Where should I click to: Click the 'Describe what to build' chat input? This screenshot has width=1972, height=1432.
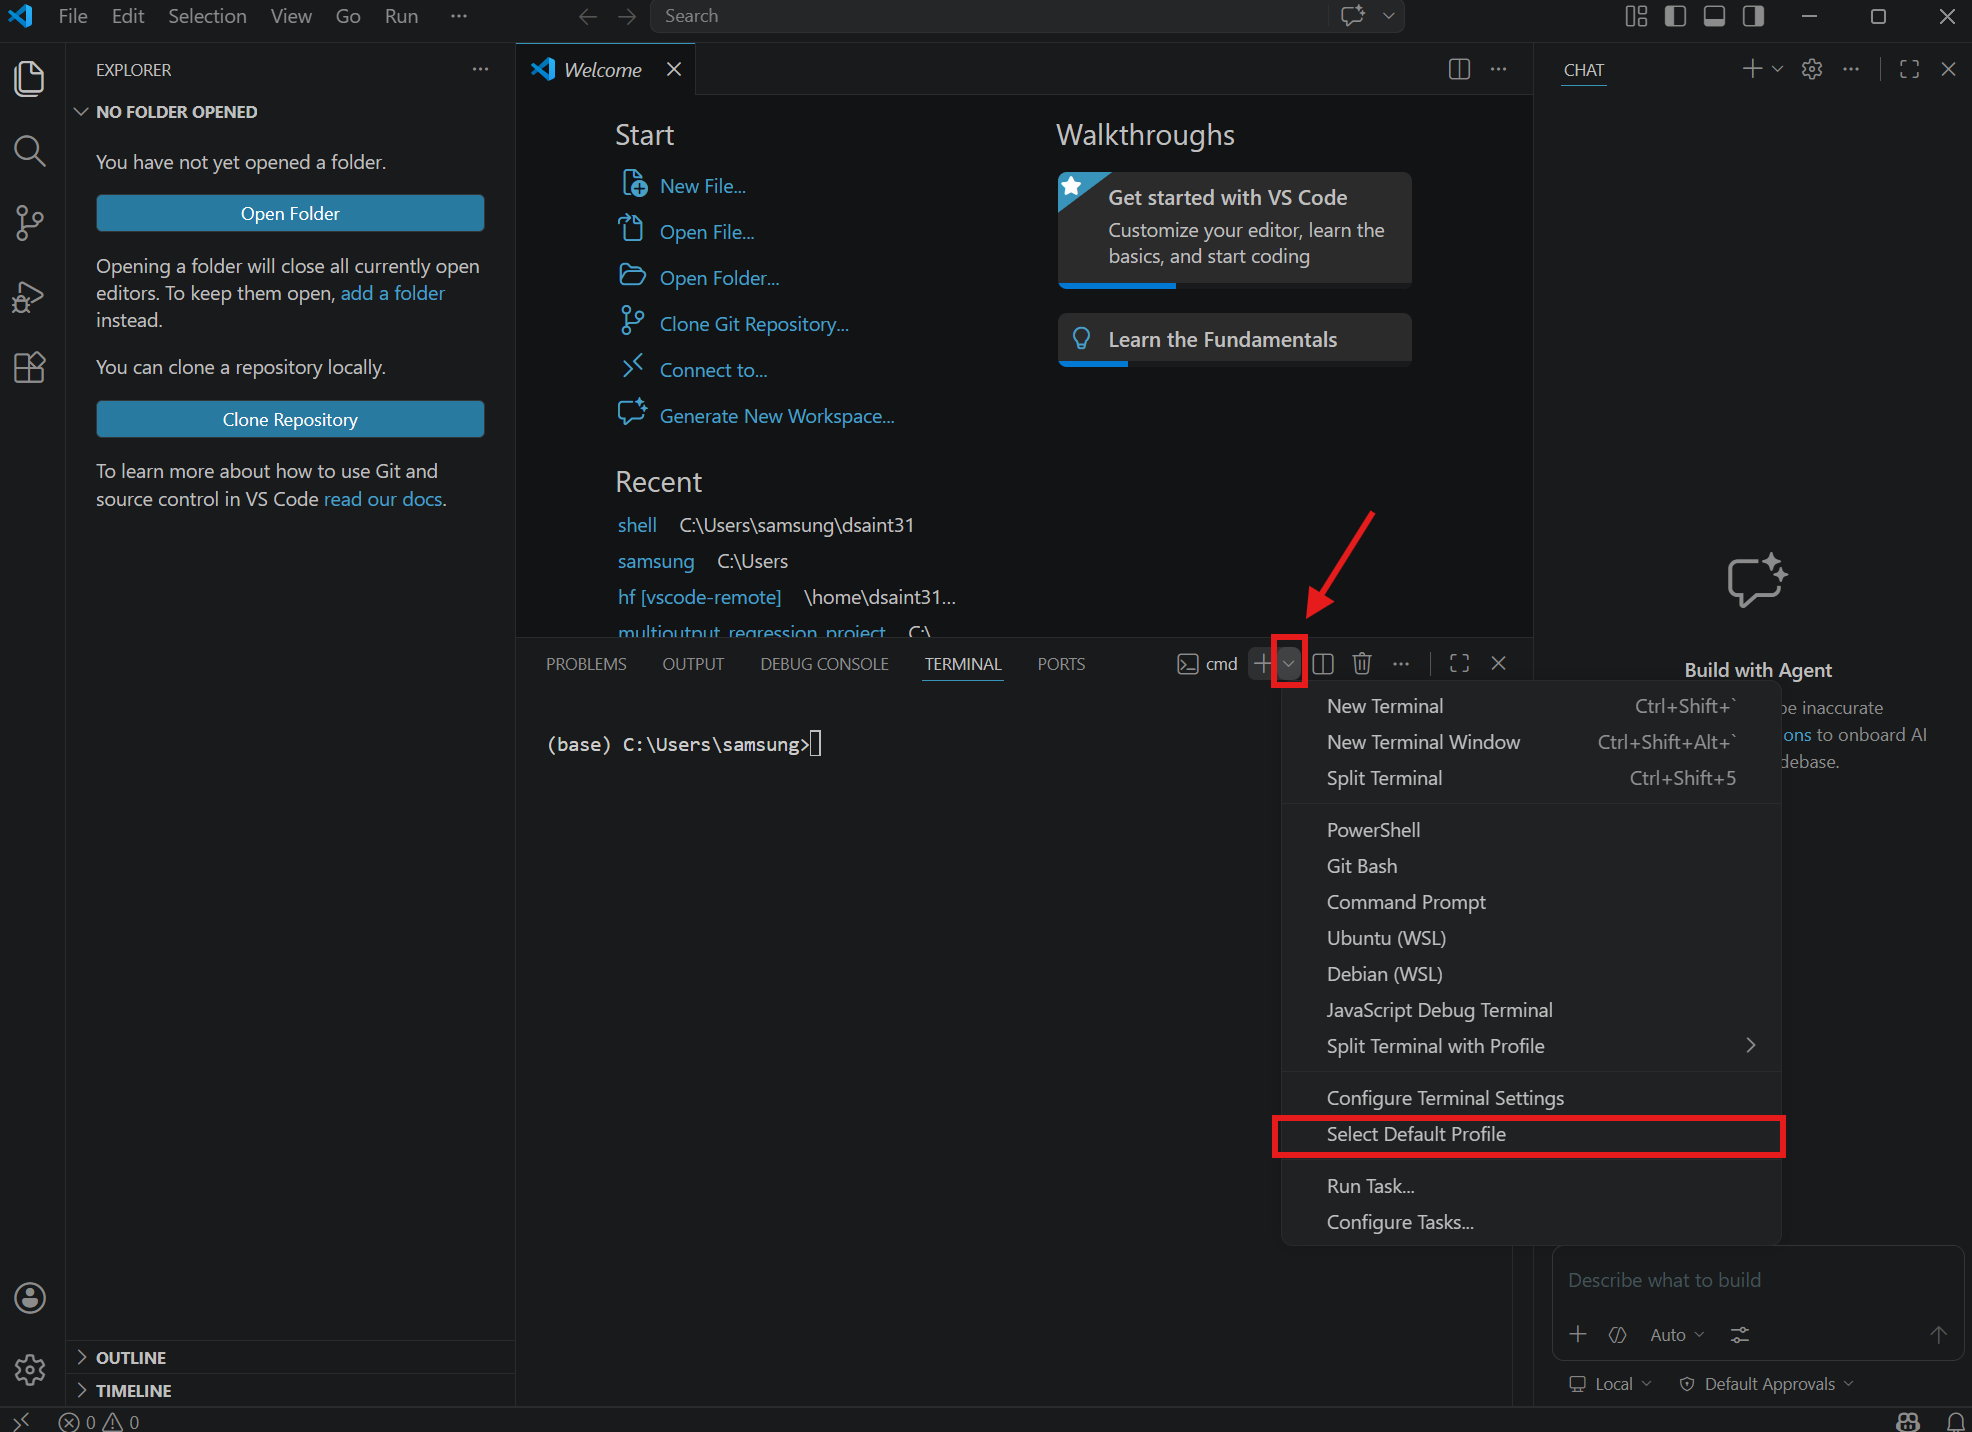pos(1757,1280)
